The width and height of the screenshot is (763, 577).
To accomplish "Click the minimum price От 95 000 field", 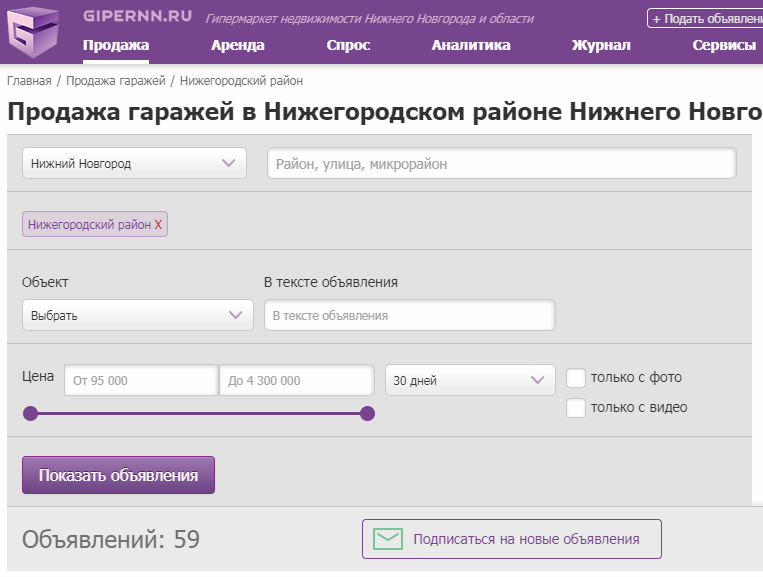I will click(141, 380).
